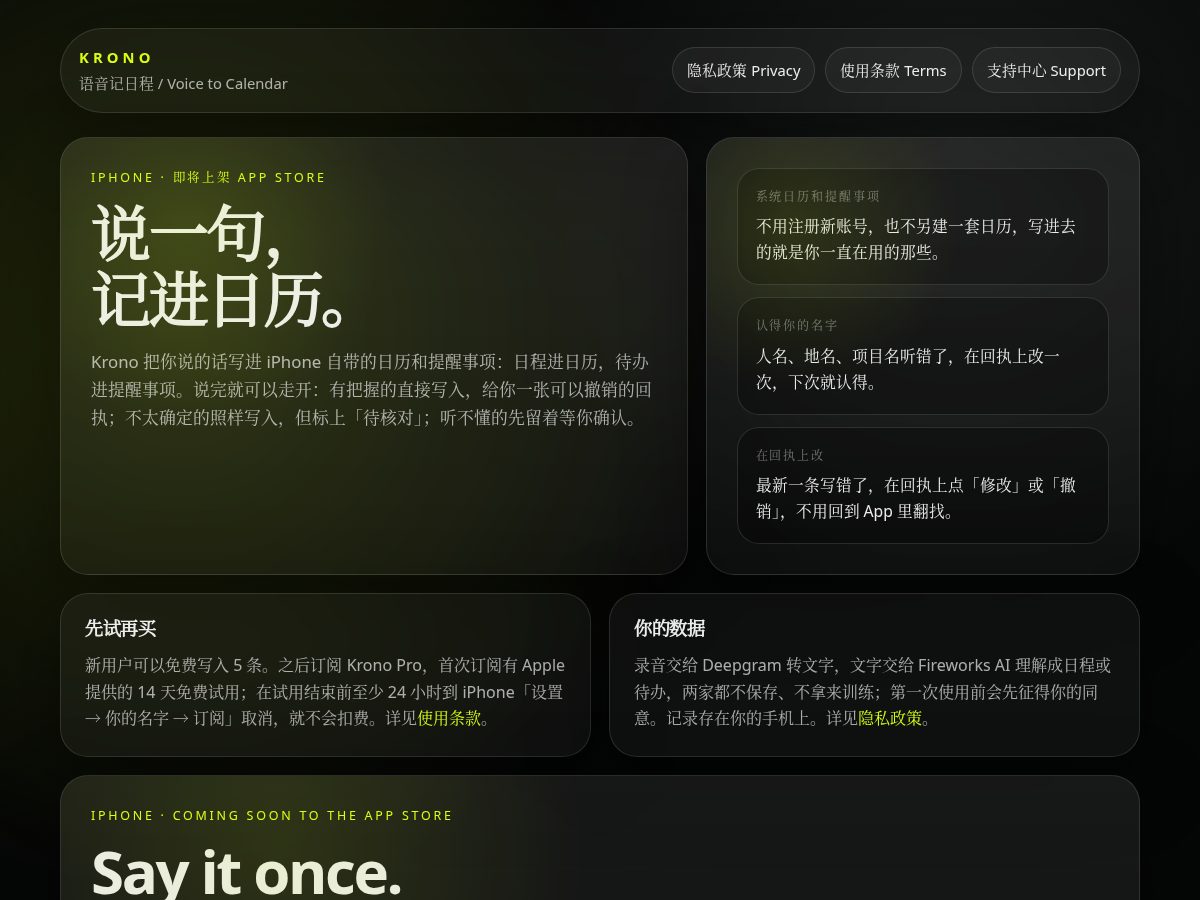Screen dimensions: 1200x900
Task: Click the KRONO brand name in header
Action: pyautogui.click(x=116, y=58)
